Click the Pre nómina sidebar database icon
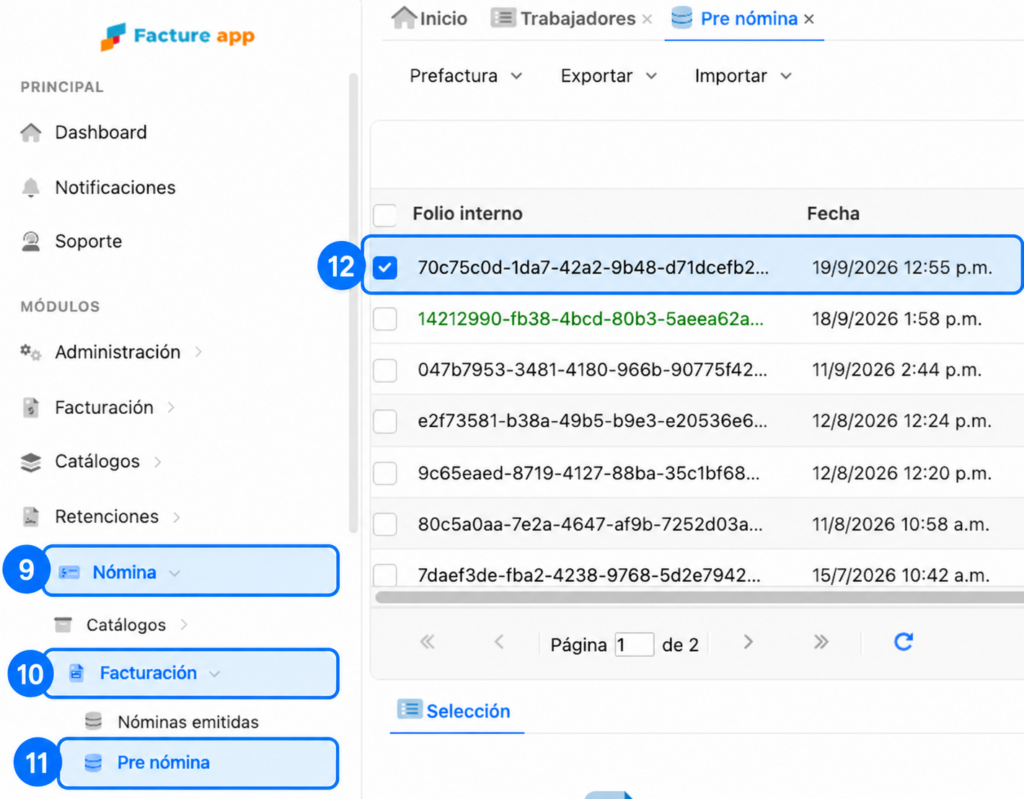This screenshot has width=1024, height=799. pyautogui.click(x=93, y=762)
